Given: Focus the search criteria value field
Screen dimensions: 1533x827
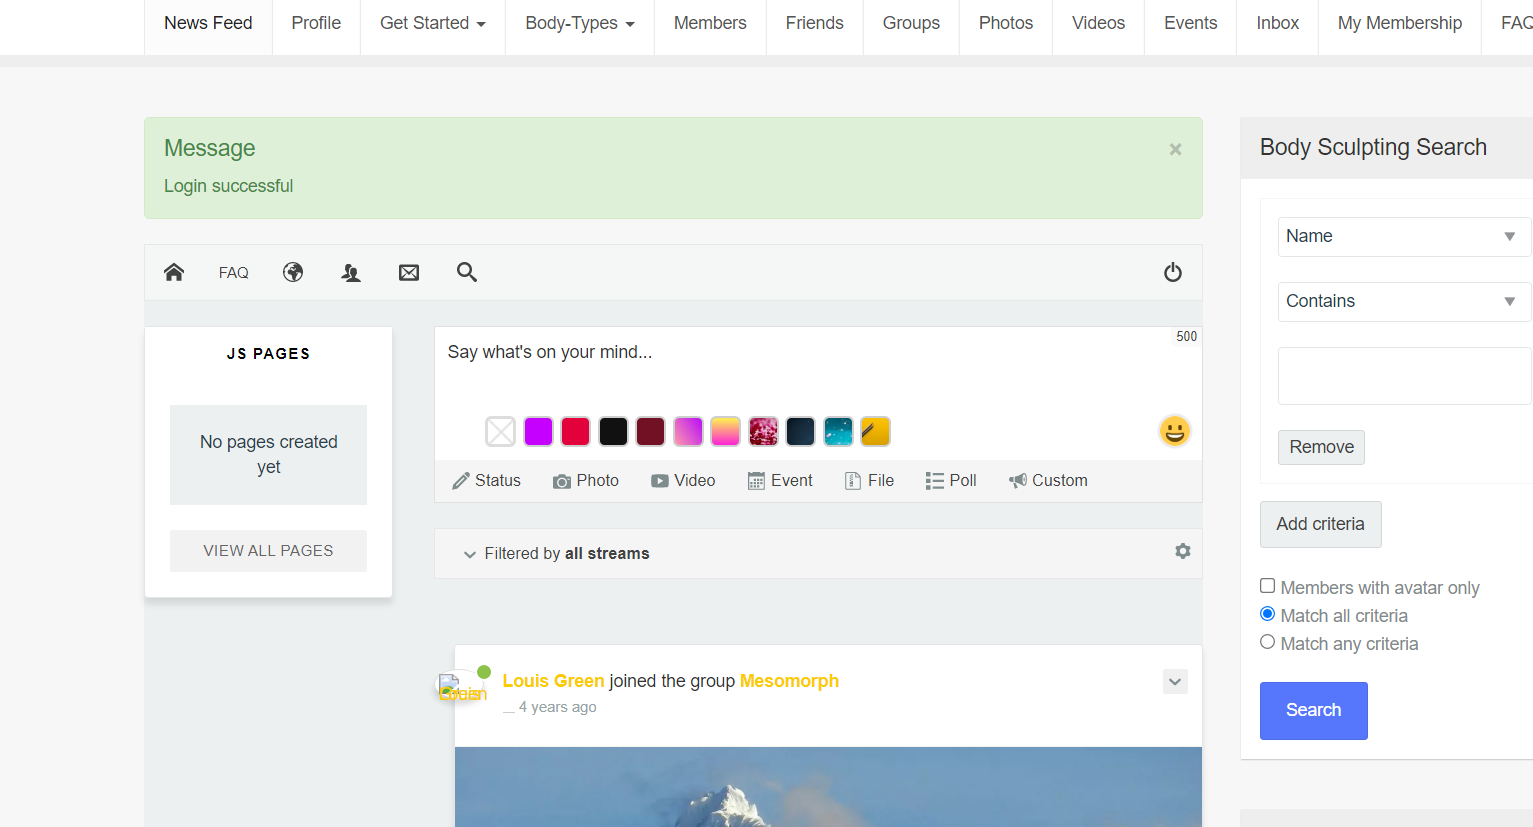Looking at the screenshot, I should click(1404, 376).
